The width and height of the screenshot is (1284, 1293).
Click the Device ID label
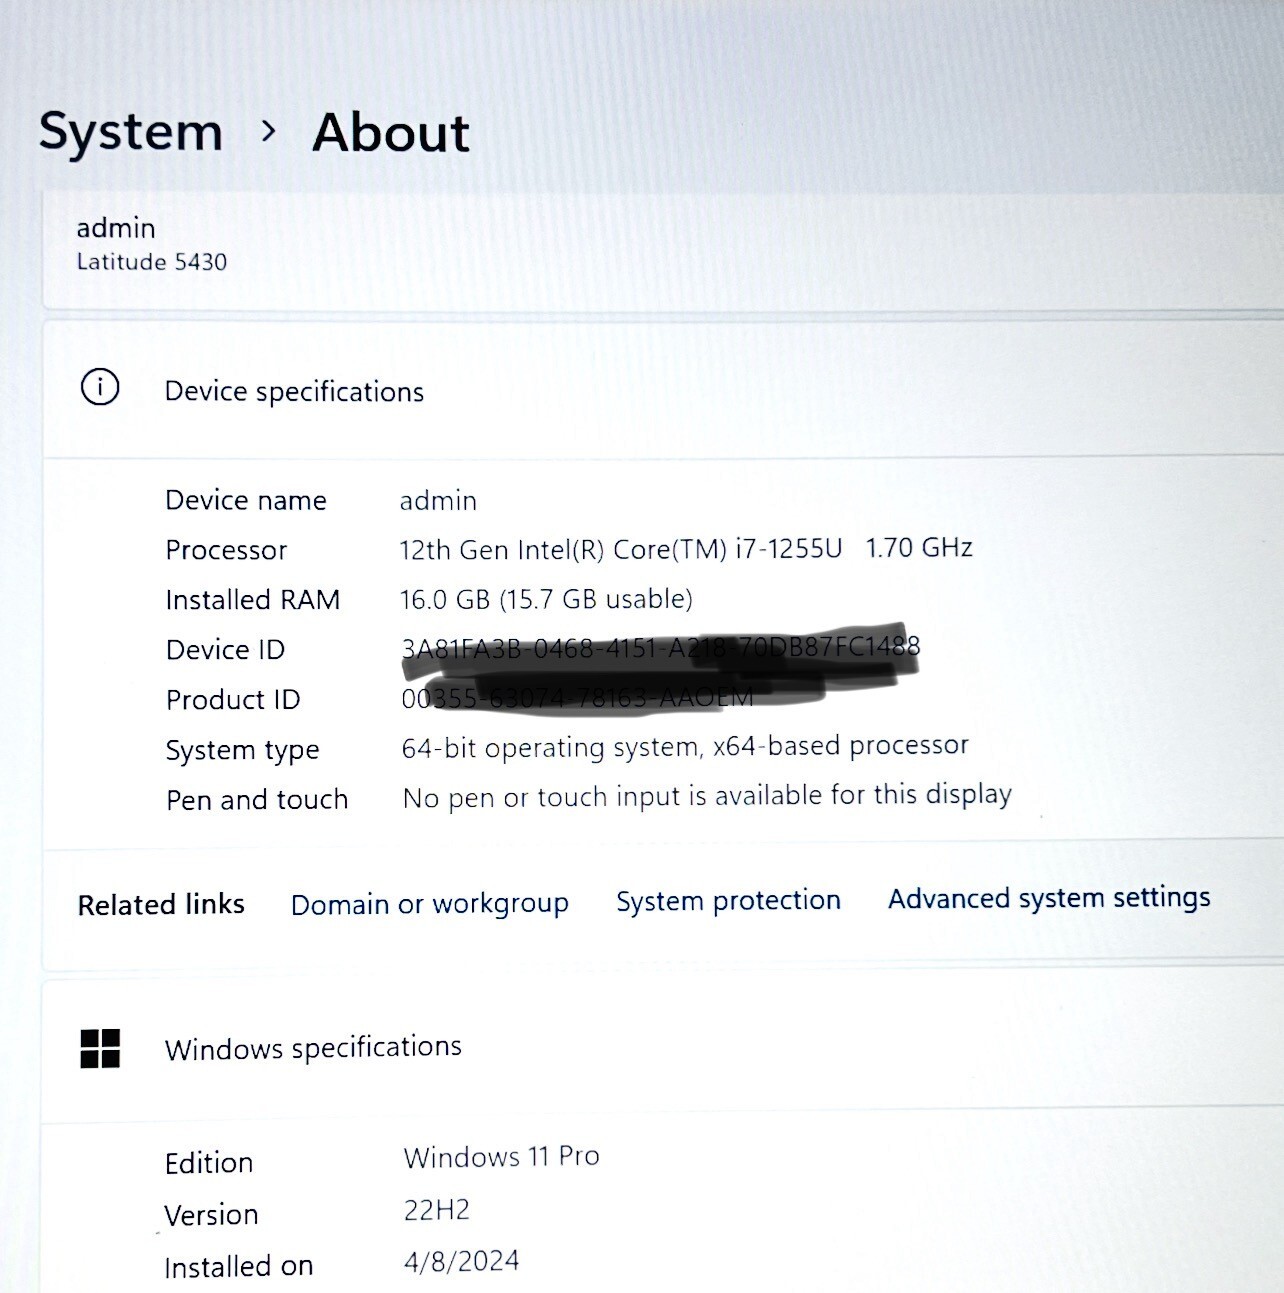coord(226,650)
